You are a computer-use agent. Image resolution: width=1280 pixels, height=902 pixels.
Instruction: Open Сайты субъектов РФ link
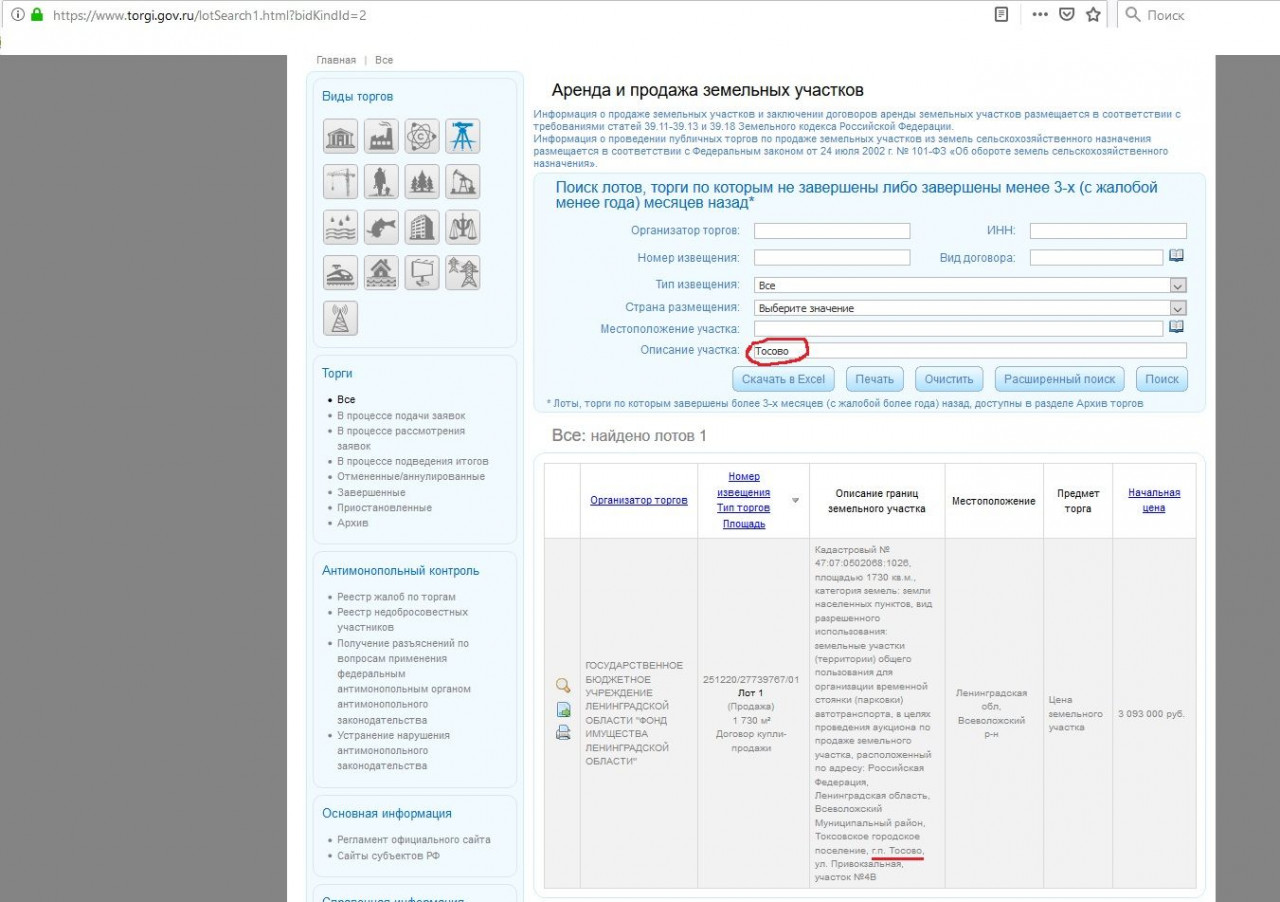(x=388, y=856)
